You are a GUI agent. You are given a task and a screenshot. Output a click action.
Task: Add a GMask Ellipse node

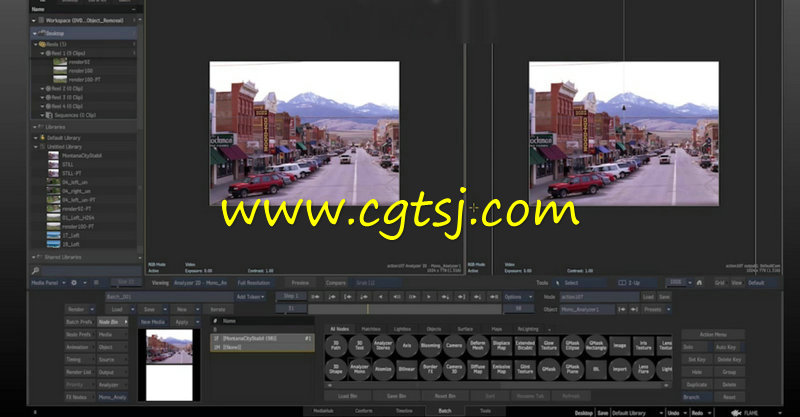point(572,346)
